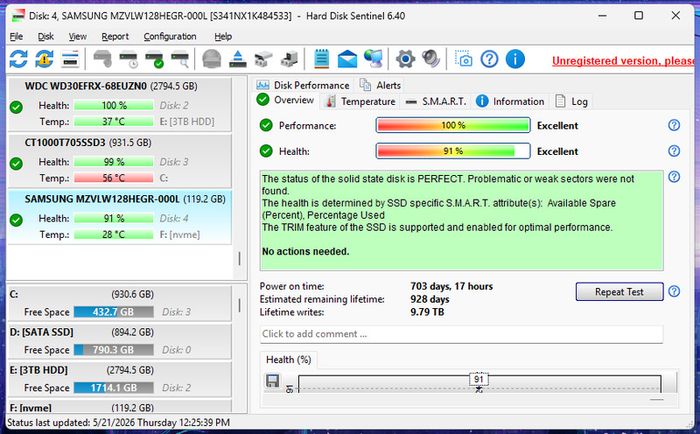The height and width of the screenshot is (434, 700).
Task: Select the E: [3TB HDD] partition entry
Action: [120, 379]
